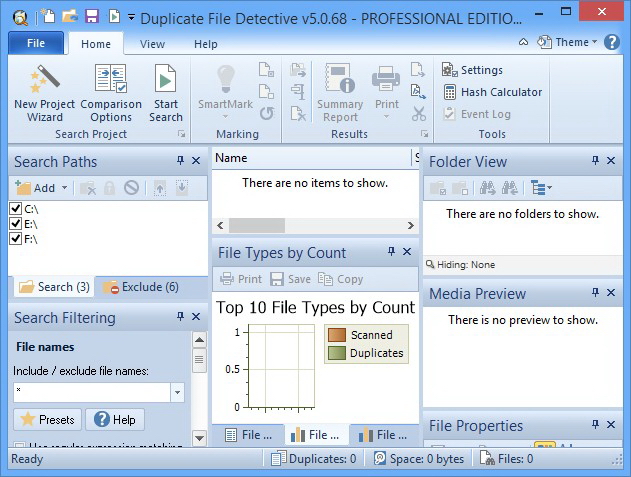Switch to the View ribbon tab
Viewport: 631px width, 477px height.
(x=152, y=44)
